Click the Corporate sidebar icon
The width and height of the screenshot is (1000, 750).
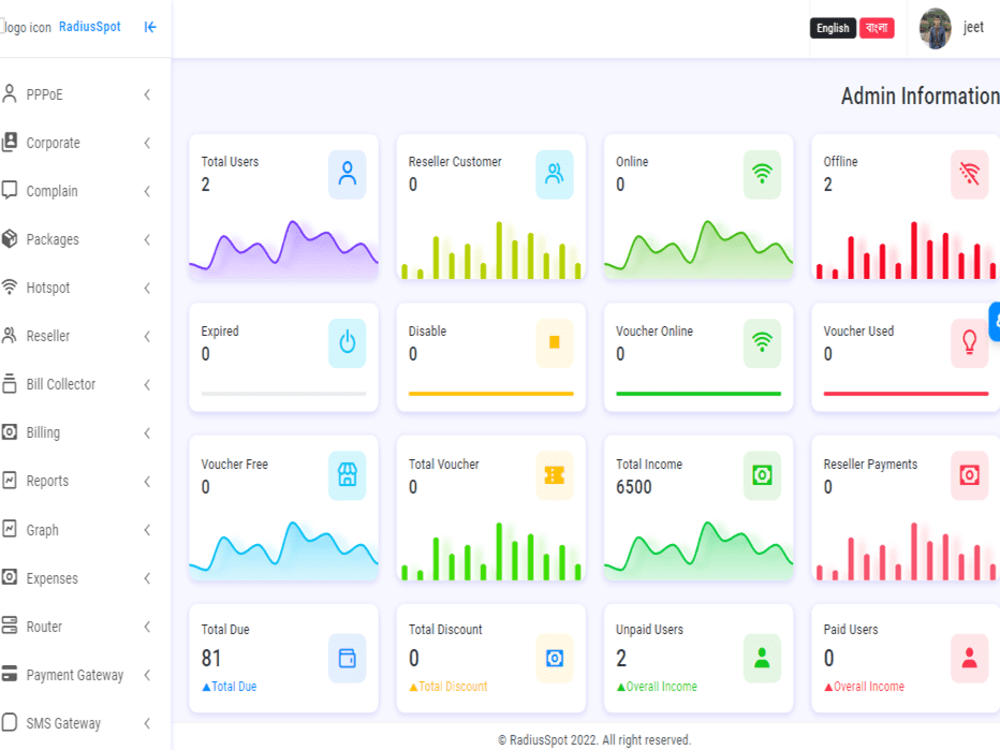pos(10,142)
